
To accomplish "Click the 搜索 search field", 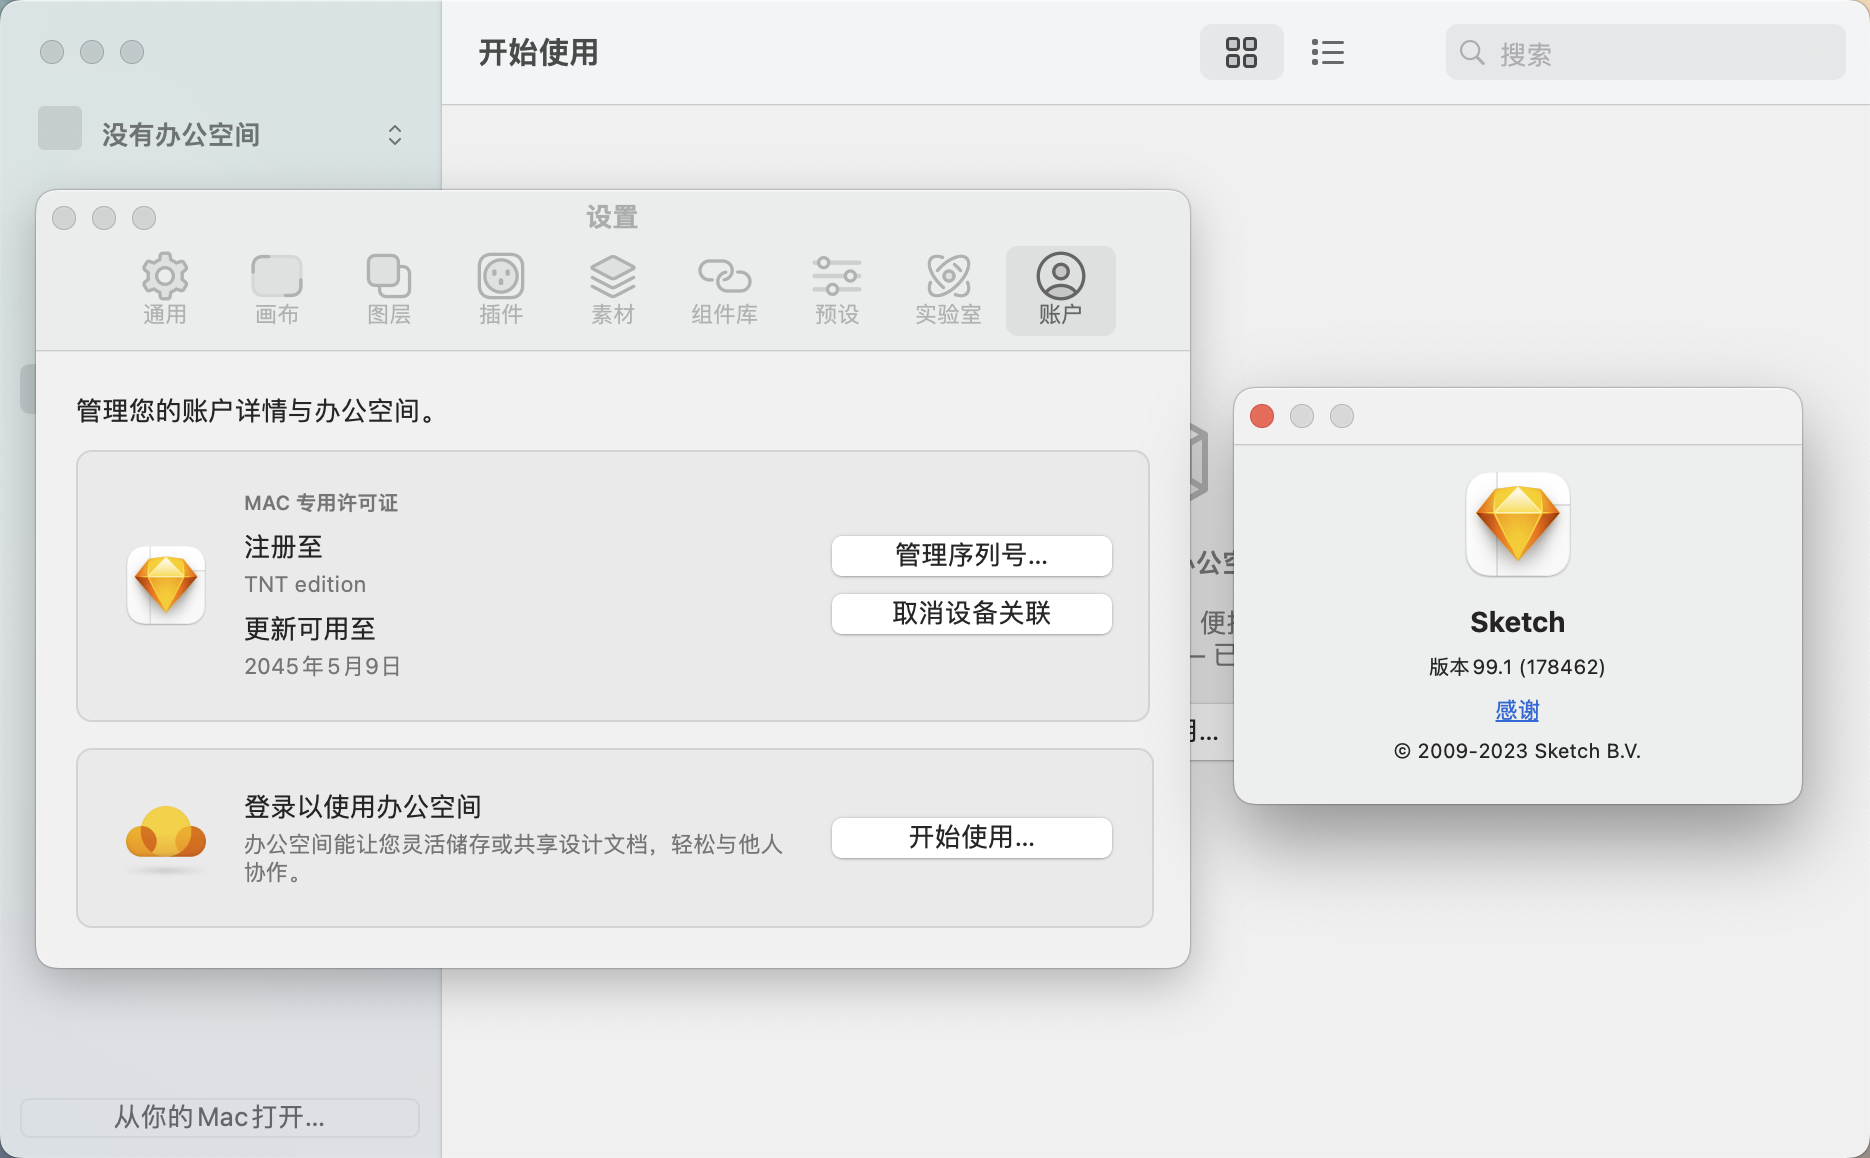I will point(1645,52).
